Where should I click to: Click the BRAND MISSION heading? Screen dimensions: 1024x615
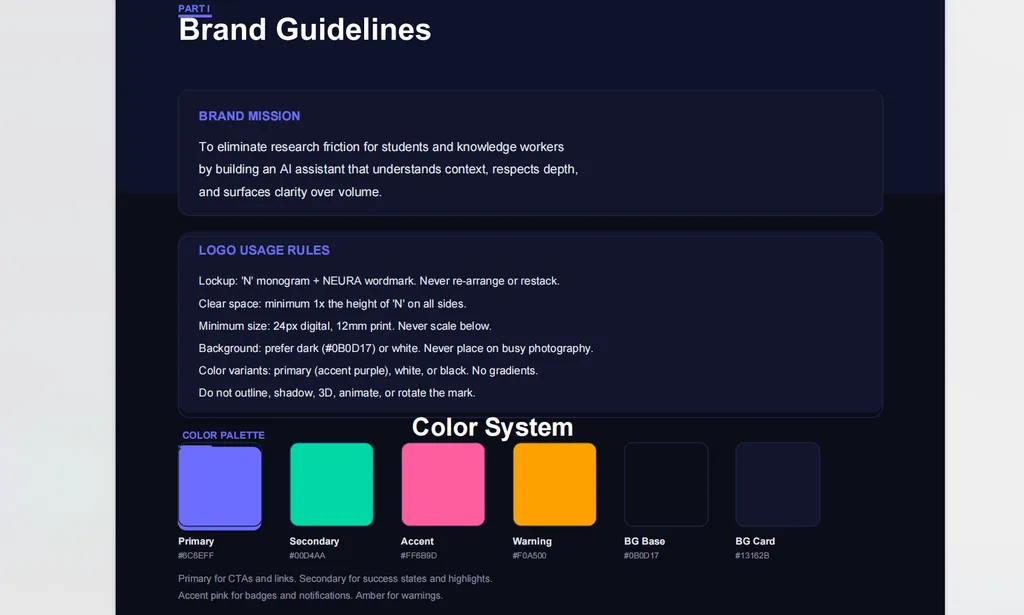tap(249, 116)
